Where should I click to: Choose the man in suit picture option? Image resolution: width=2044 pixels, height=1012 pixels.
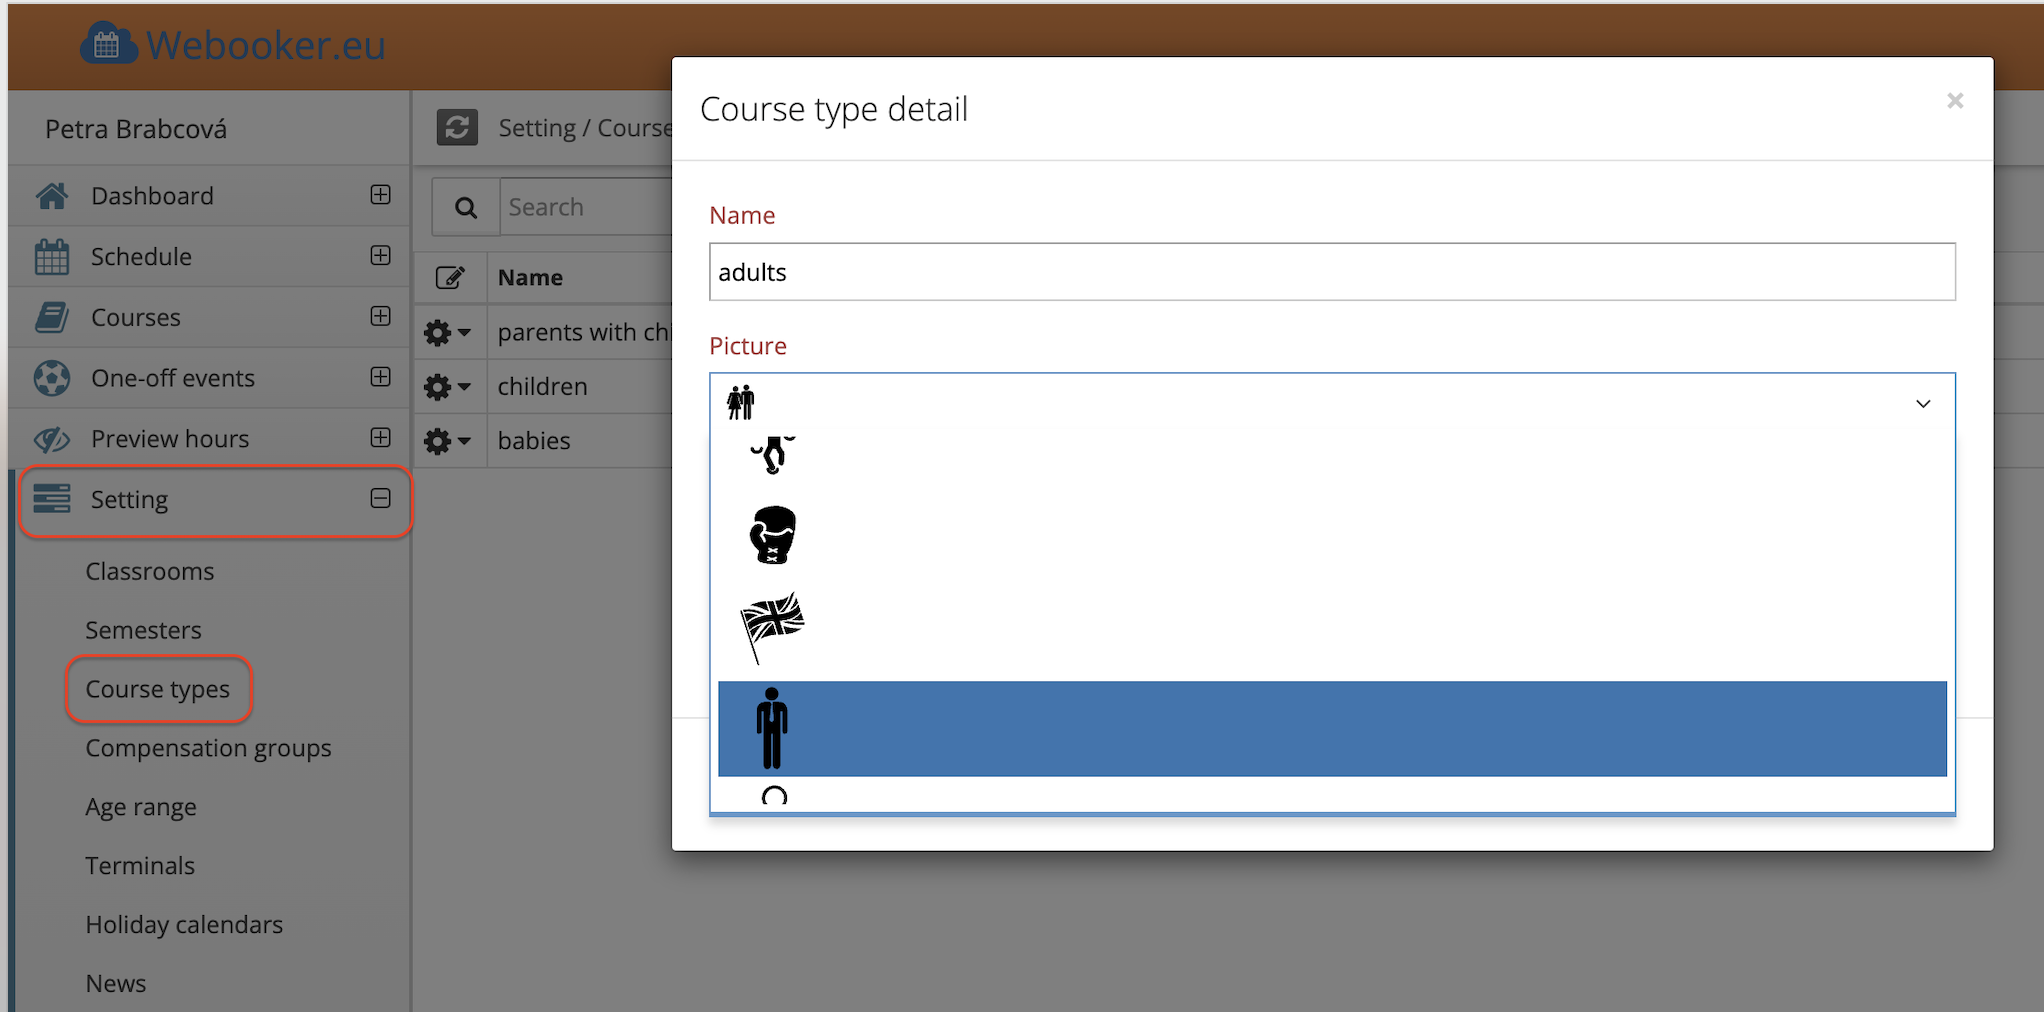(x=772, y=728)
